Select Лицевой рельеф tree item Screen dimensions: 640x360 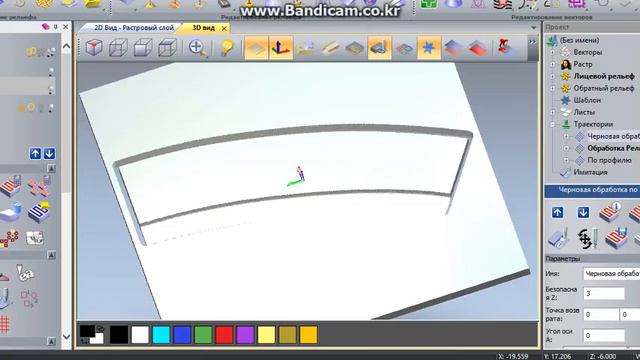click(x=604, y=76)
